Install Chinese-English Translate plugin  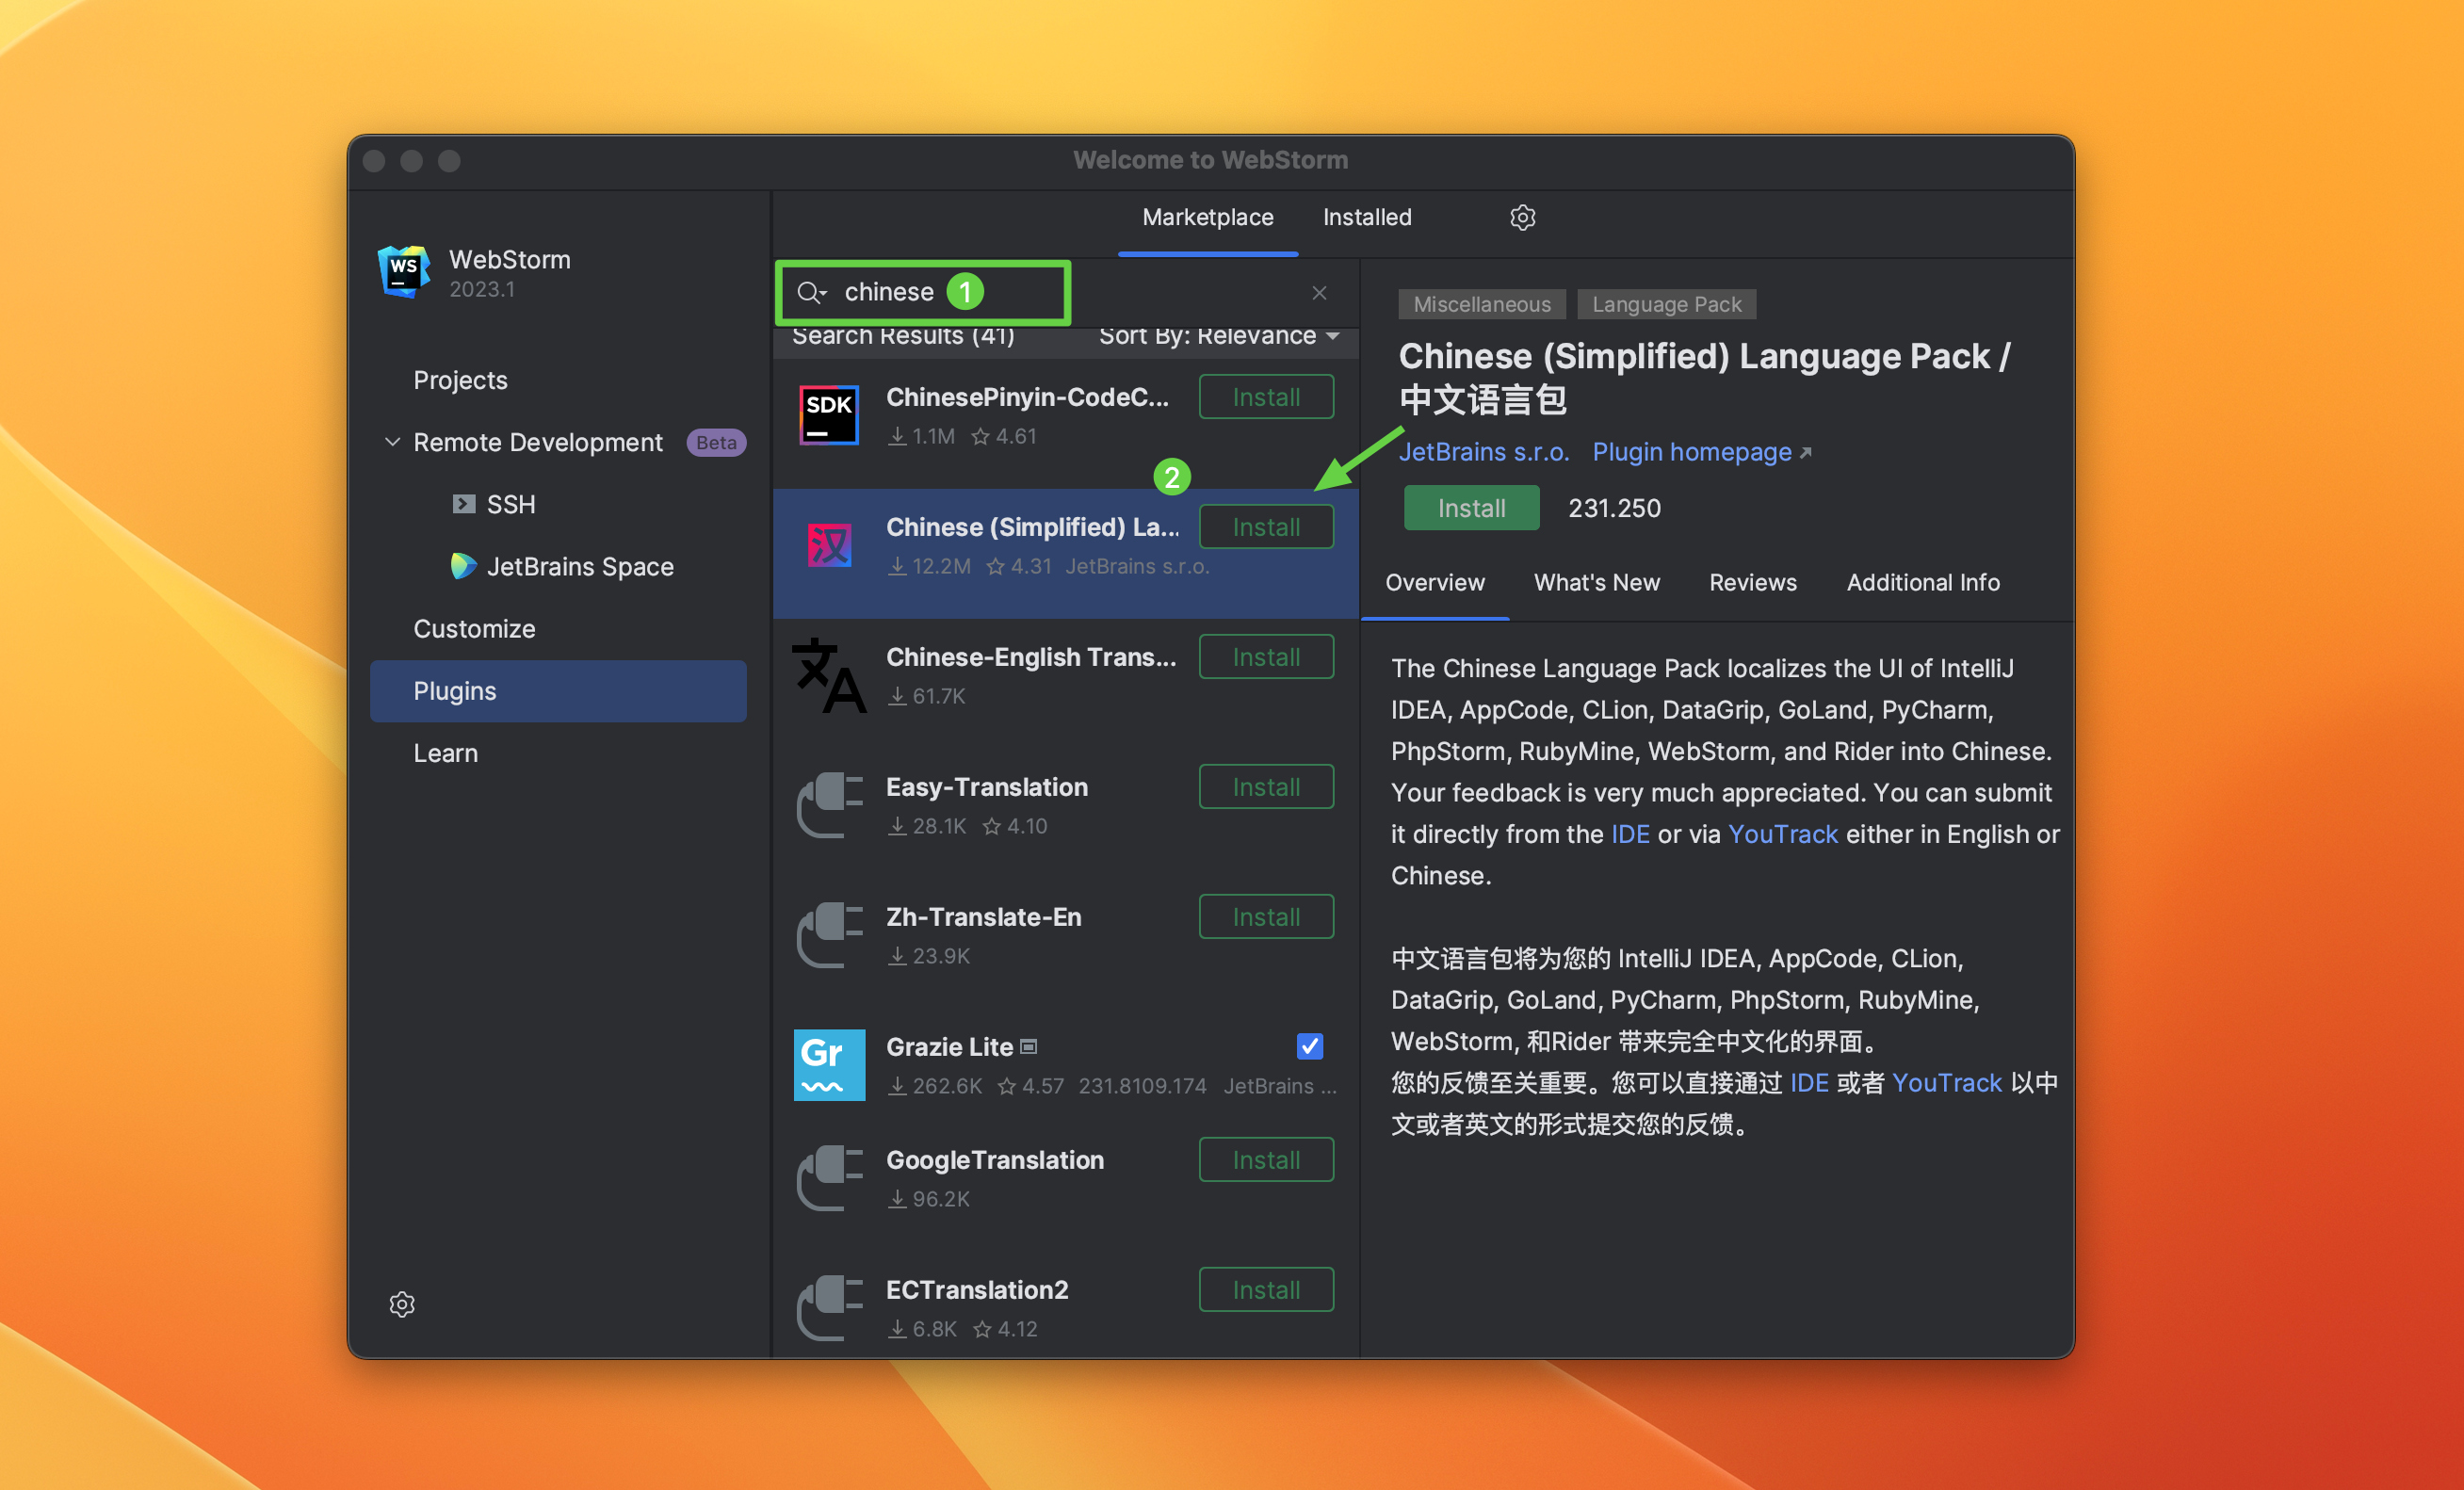point(1266,657)
